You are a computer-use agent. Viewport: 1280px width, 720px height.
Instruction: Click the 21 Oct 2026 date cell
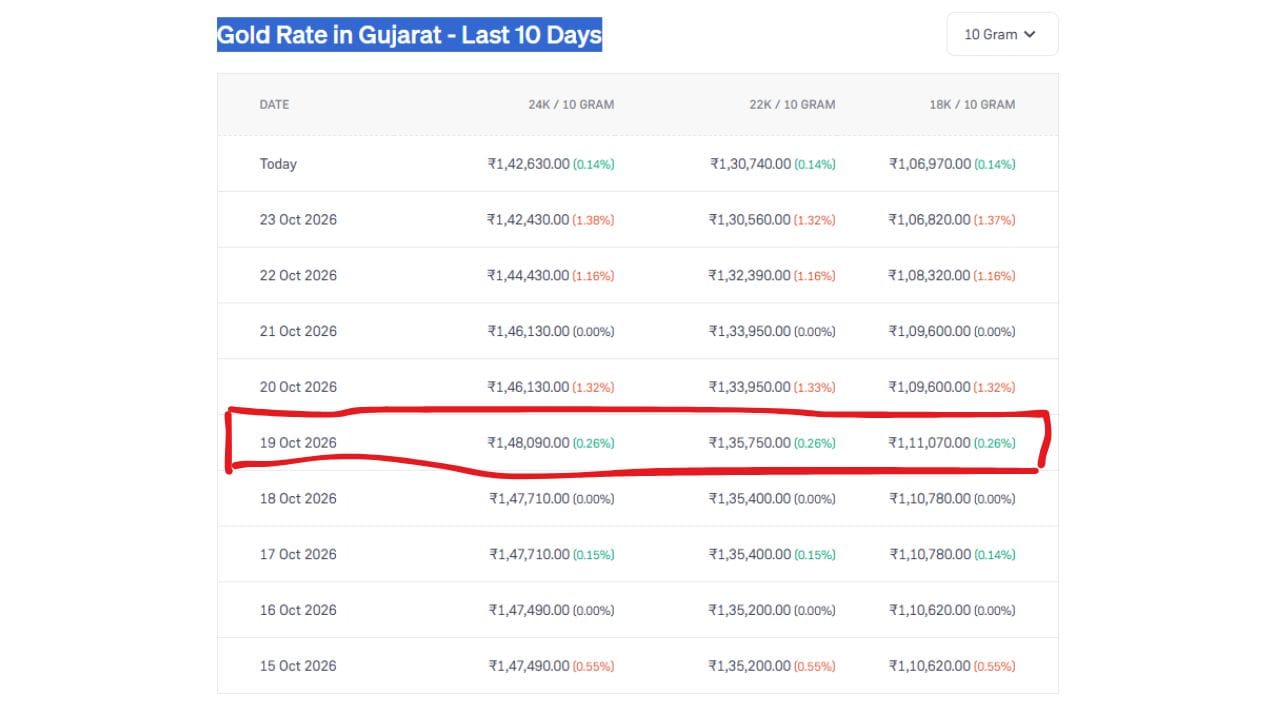(298, 332)
